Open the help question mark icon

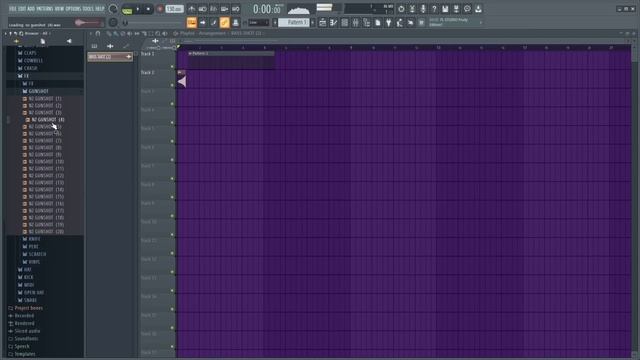434,9
